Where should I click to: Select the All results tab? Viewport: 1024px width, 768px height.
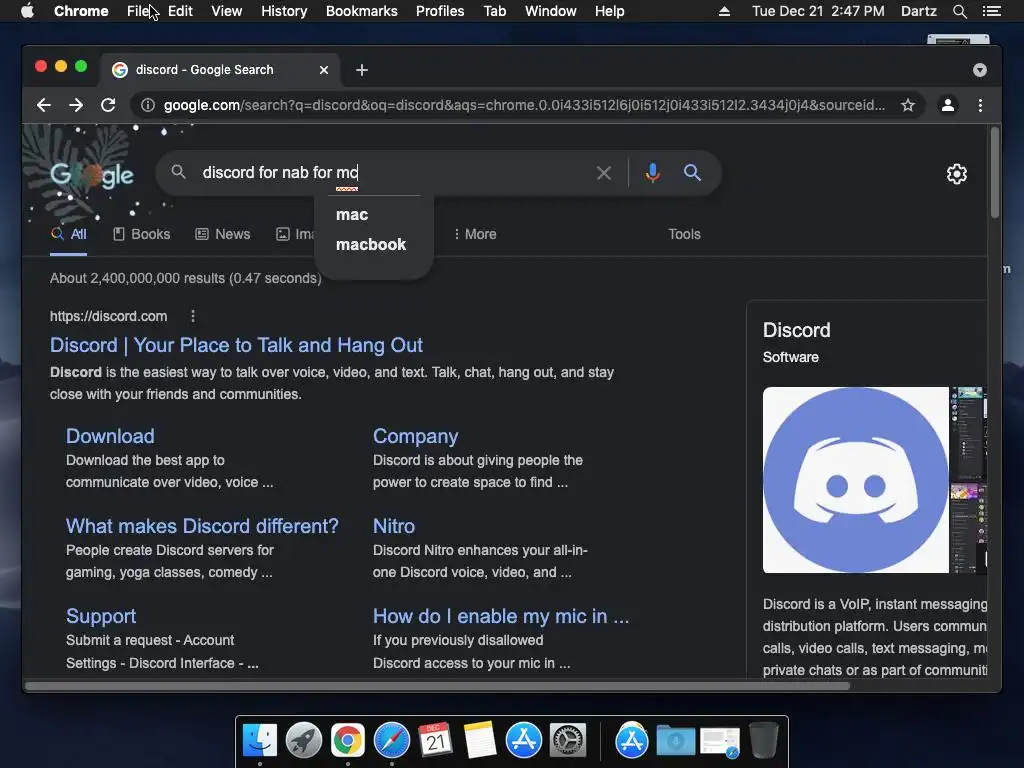(x=69, y=234)
